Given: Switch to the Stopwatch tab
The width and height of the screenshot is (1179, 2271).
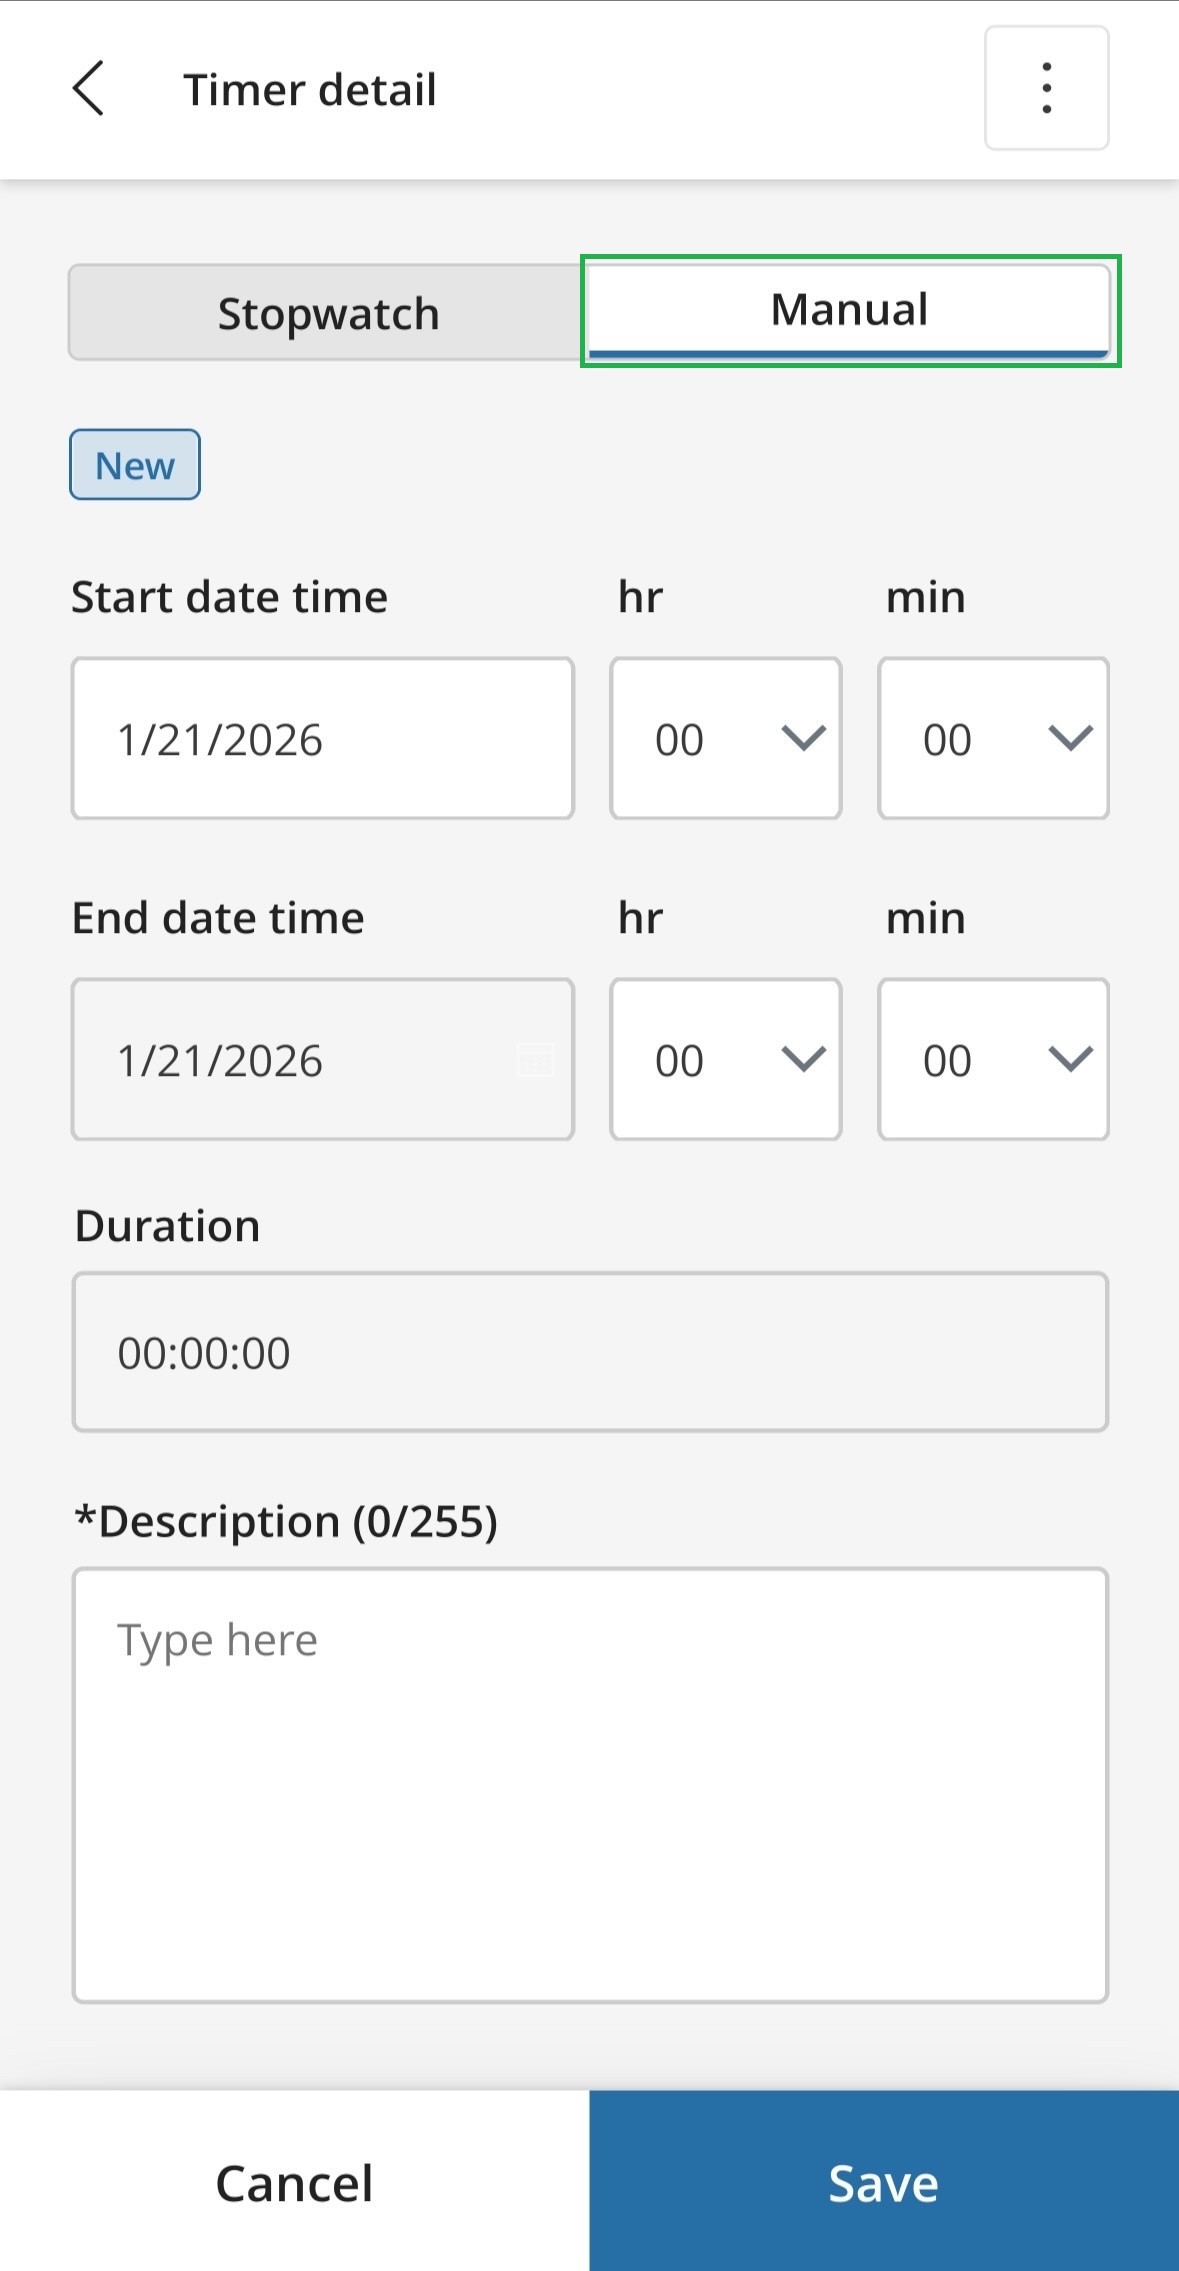Looking at the screenshot, I should pos(328,313).
